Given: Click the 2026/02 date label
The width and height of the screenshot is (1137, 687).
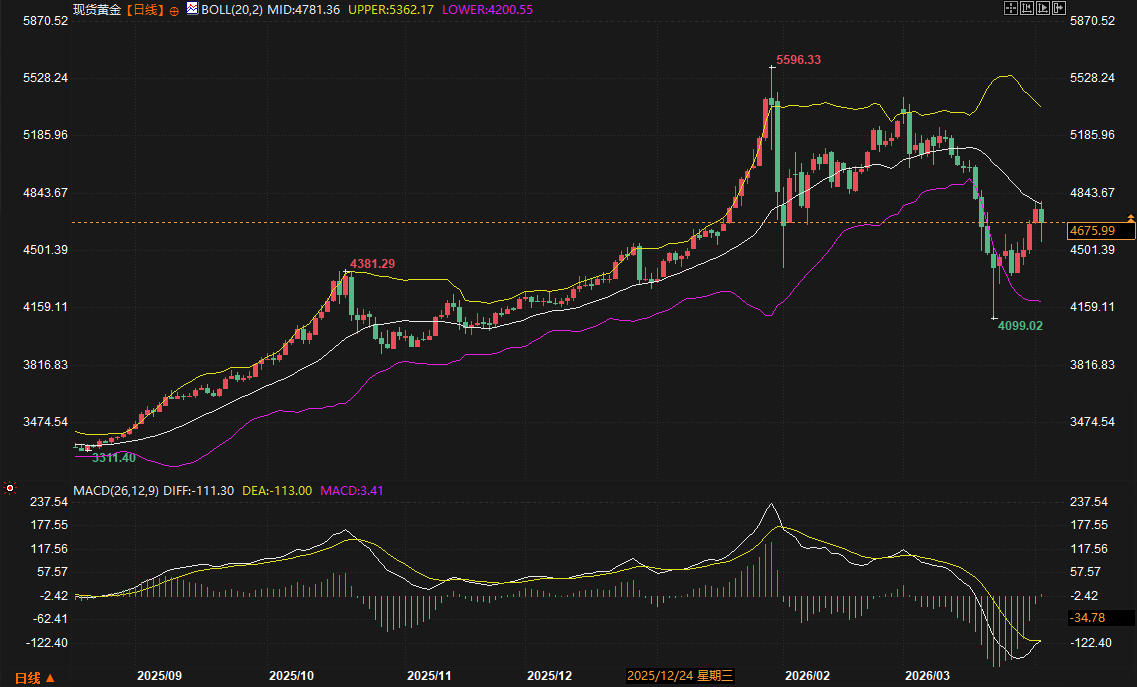Looking at the screenshot, I should [807, 676].
